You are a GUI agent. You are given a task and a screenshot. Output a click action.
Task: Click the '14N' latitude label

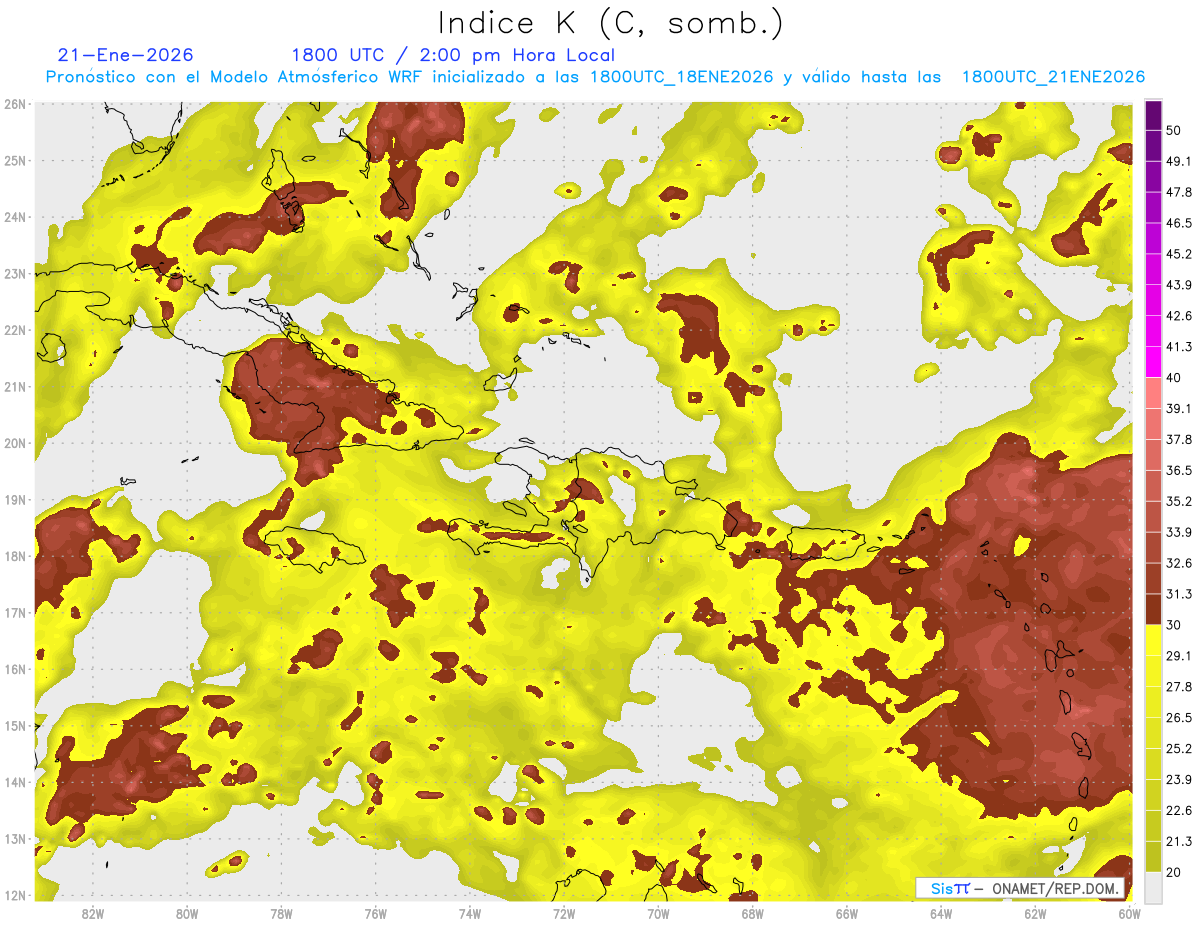pos(15,782)
